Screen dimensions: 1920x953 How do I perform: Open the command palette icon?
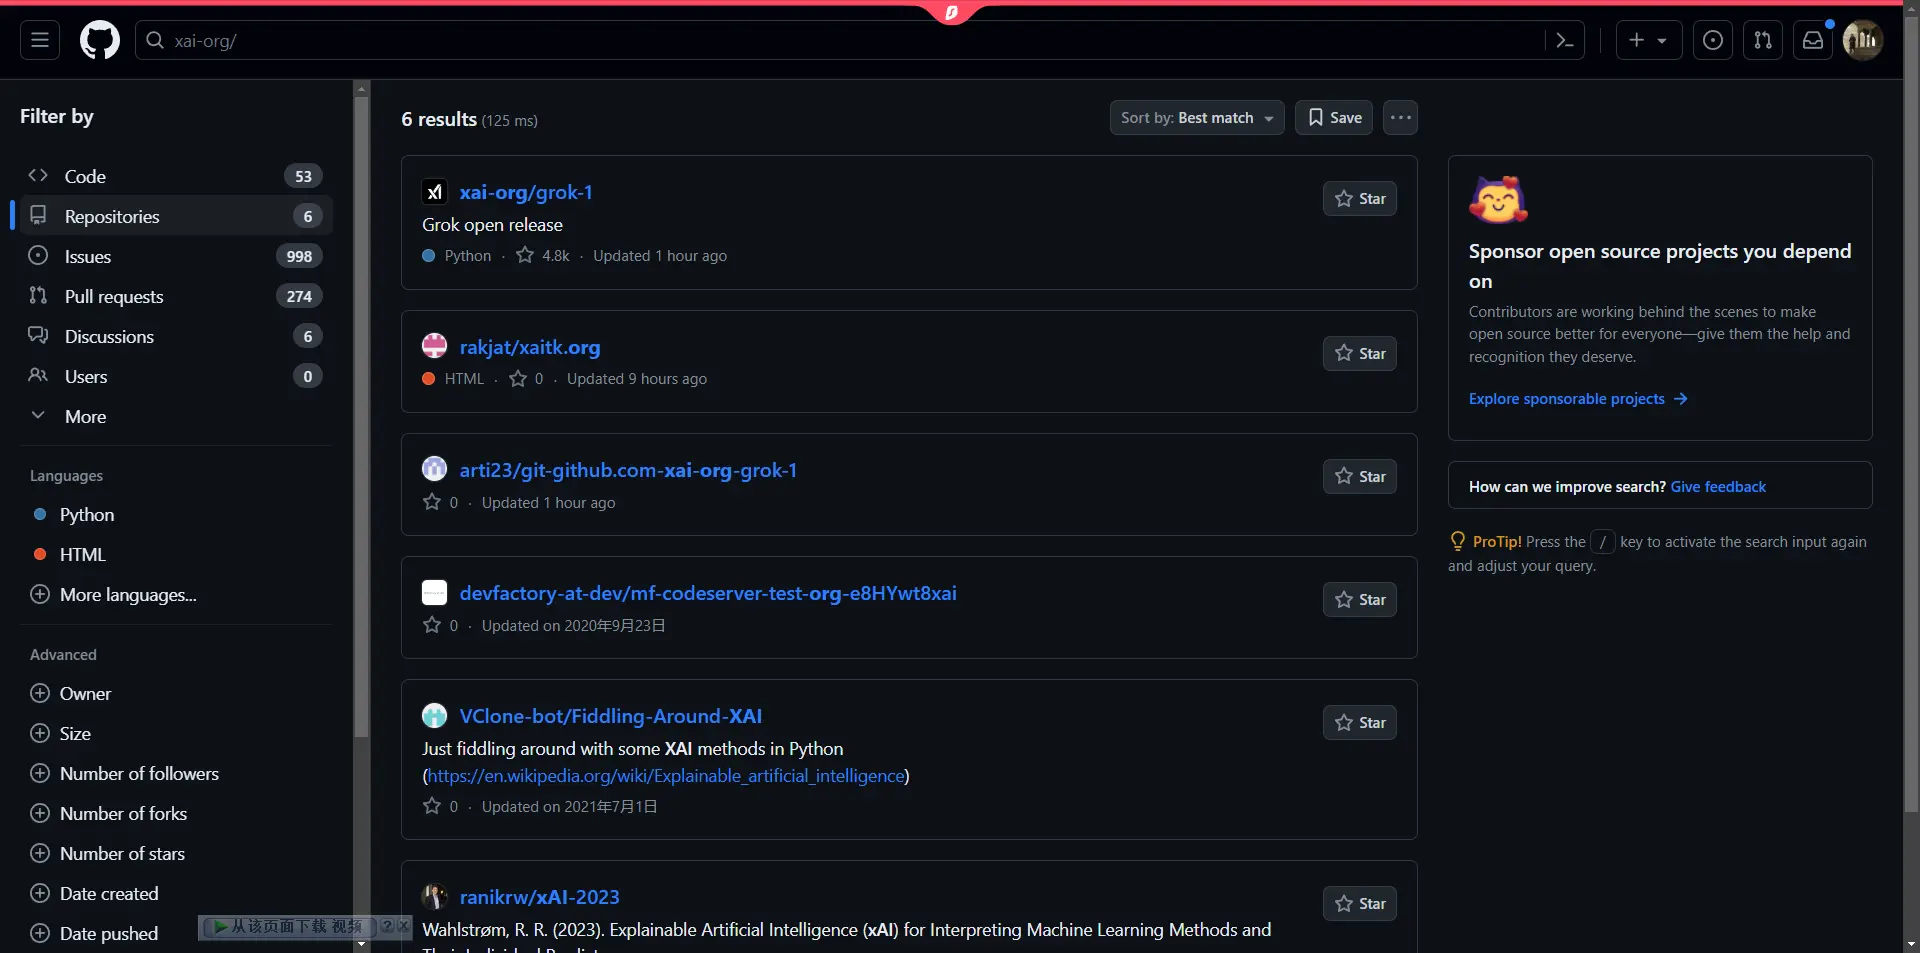[x=1565, y=40]
